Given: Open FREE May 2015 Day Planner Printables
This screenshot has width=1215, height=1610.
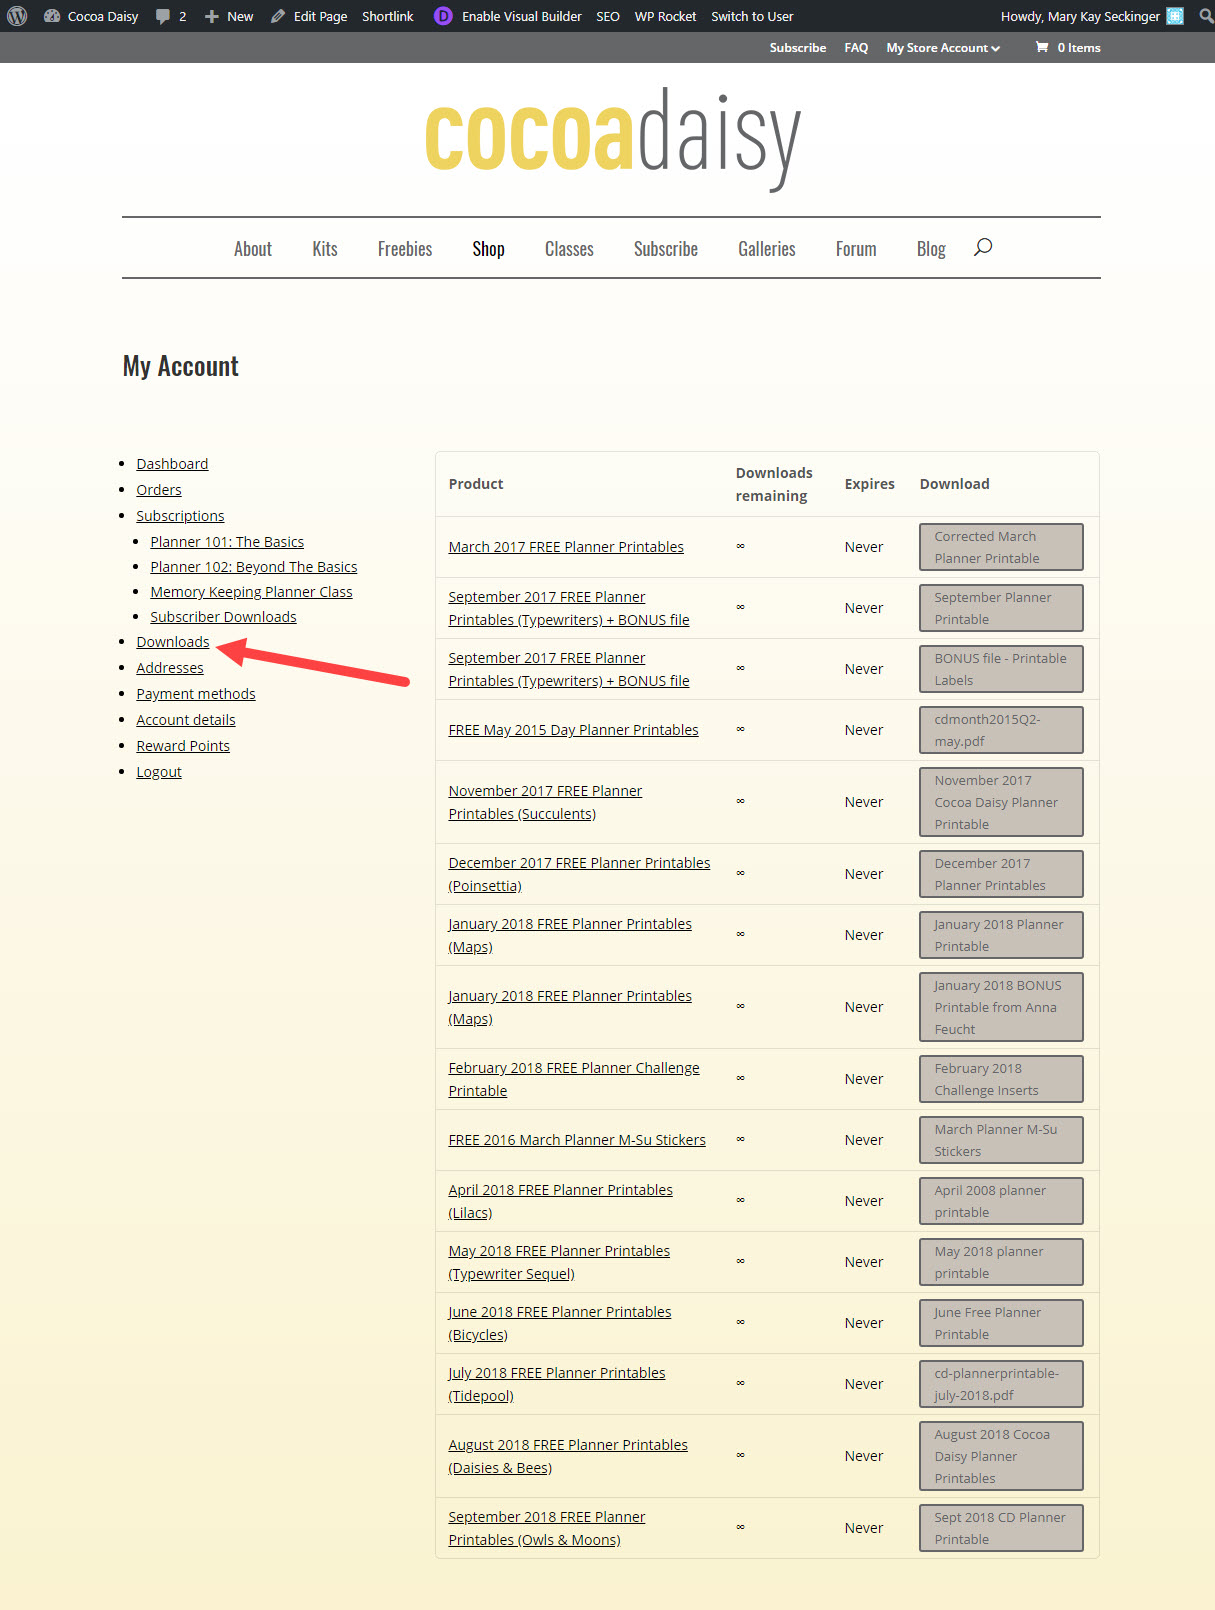Looking at the screenshot, I should [x=573, y=730].
